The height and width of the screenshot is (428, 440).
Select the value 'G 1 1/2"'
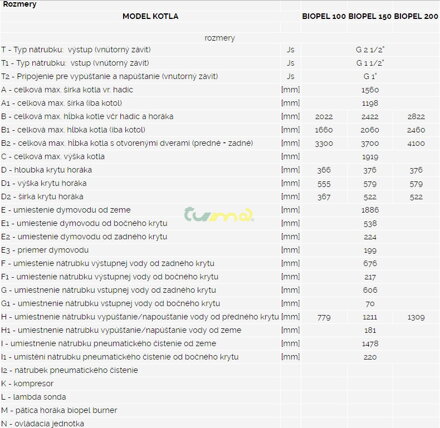tap(370, 63)
